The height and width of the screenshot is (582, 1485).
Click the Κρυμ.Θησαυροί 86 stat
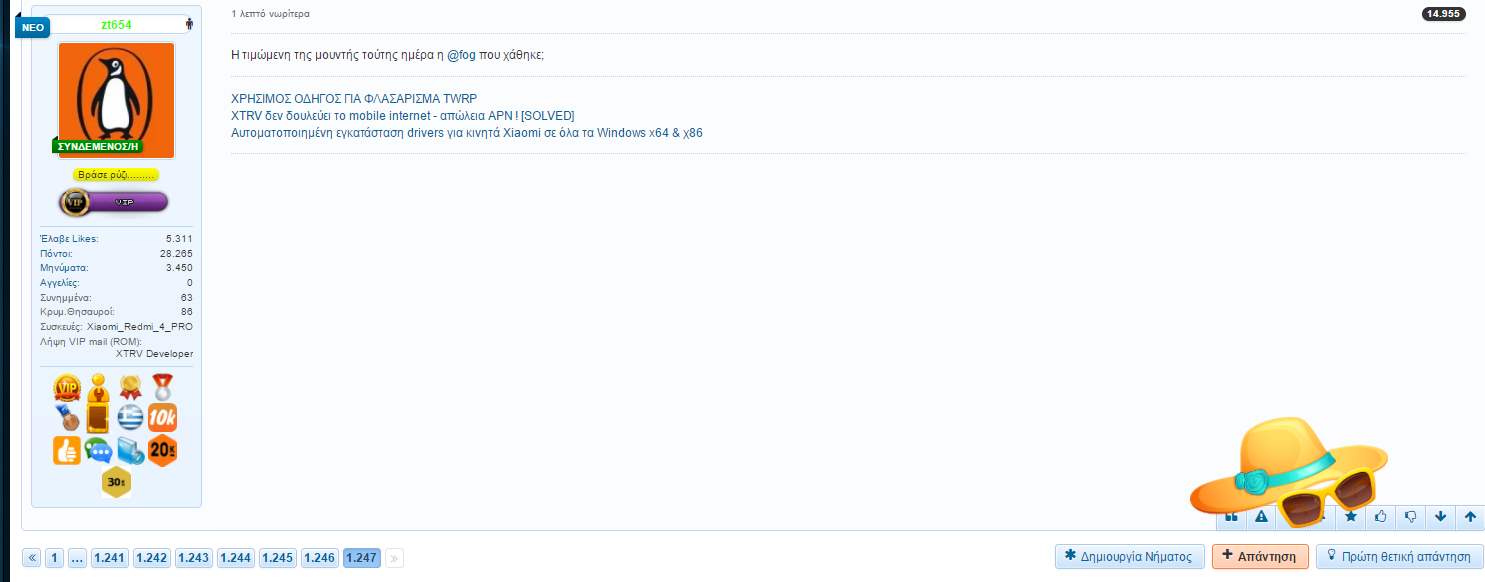coord(116,312)
